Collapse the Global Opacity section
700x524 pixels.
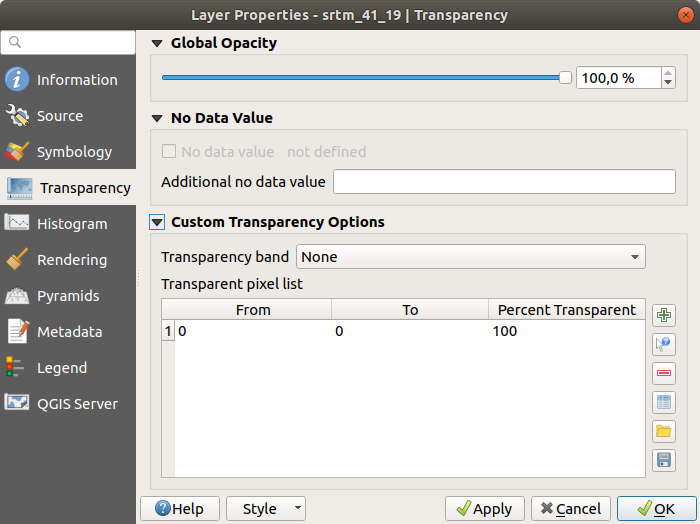coord(157,44)
